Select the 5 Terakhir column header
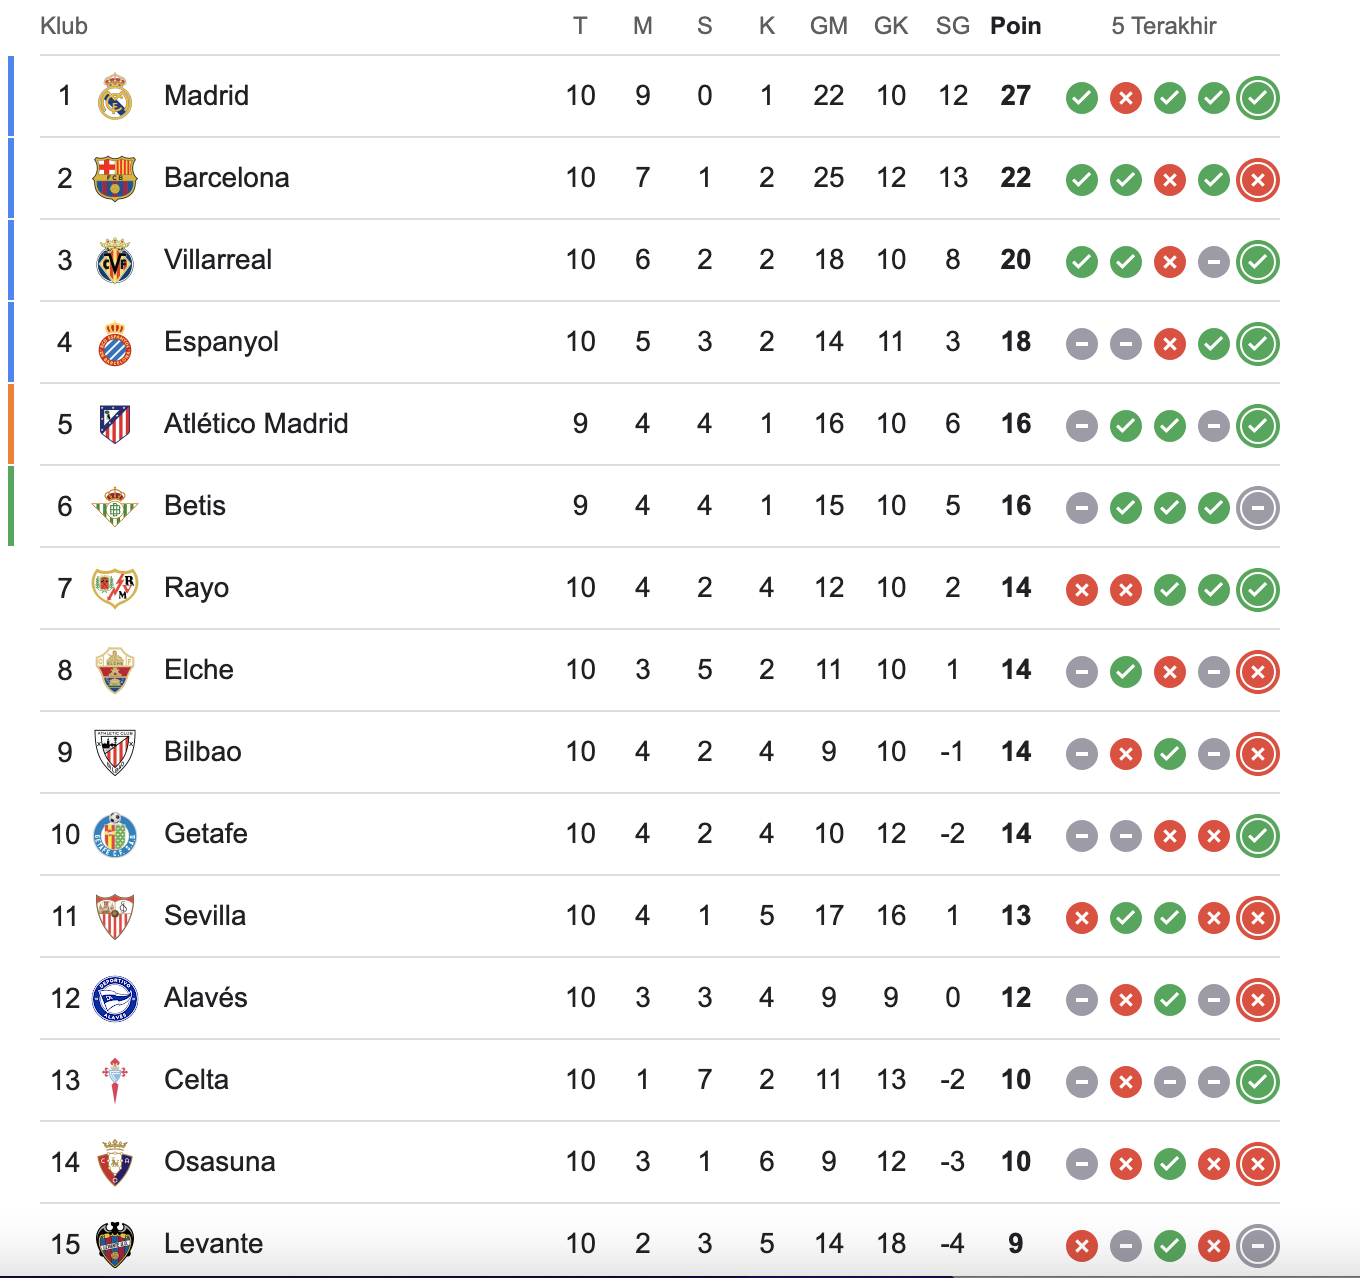The width and height of the screenshot is (1360, 1278). (1162, 26)
